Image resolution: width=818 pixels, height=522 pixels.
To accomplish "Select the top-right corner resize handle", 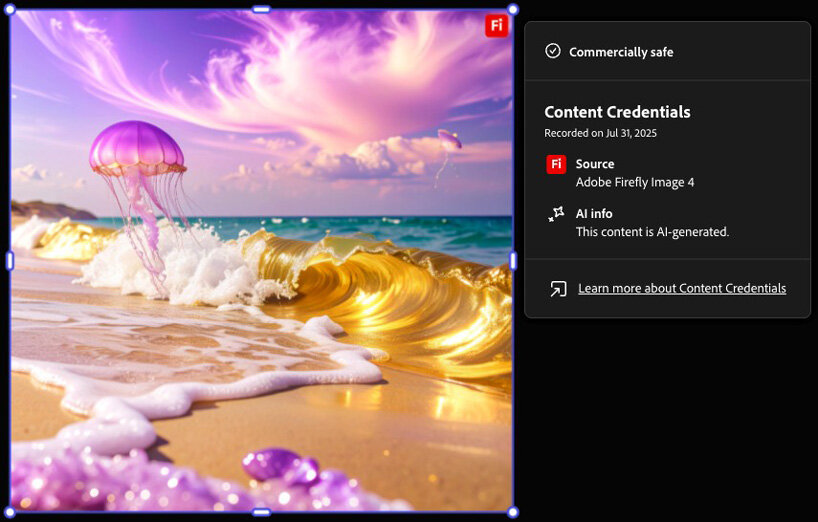I will coord(513,9).
